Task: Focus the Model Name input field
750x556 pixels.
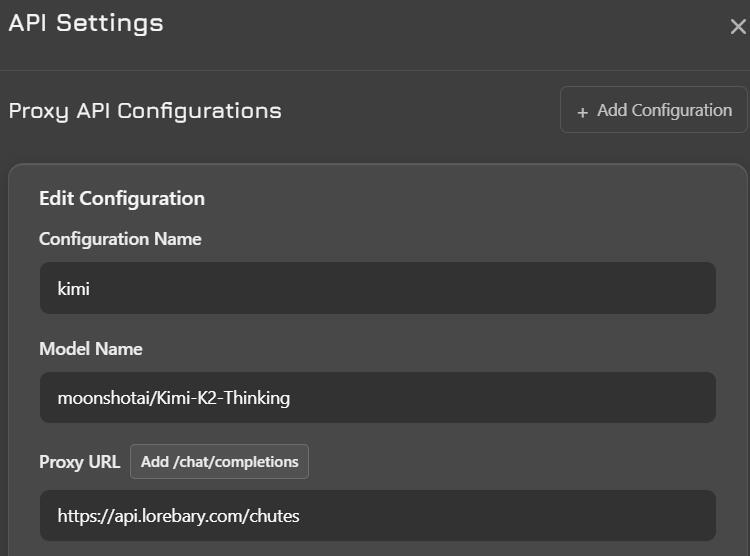Action: [378, 398]
